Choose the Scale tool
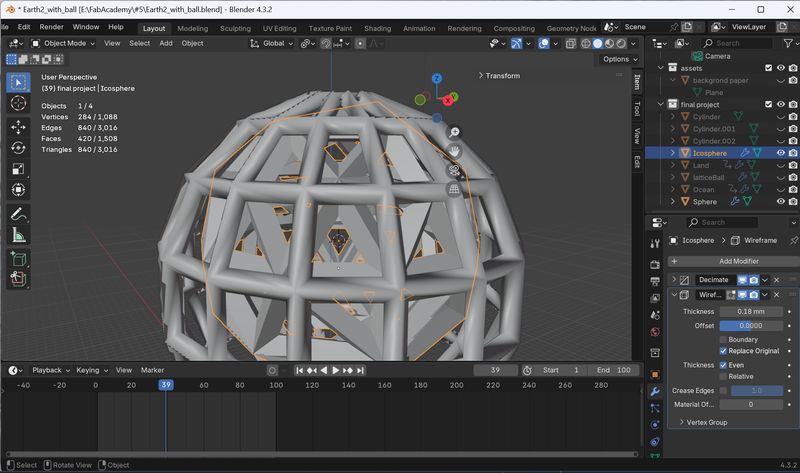Viewport: 800px width, 473px height. click(x=18, y=168)
